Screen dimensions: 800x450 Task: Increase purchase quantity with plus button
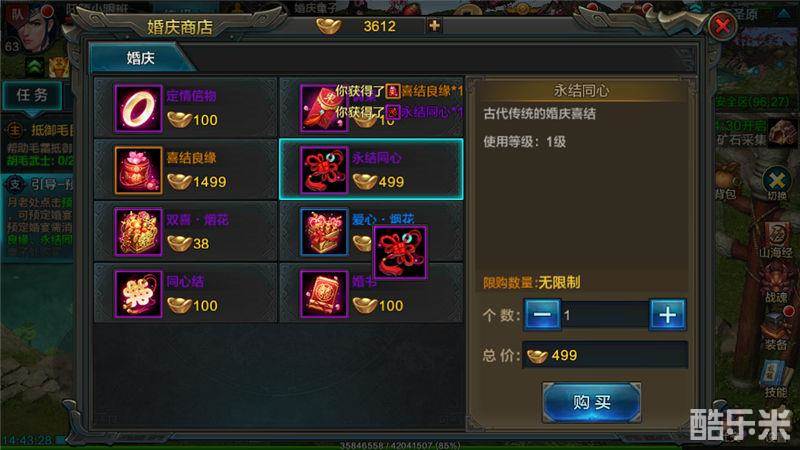tap(667, 315)
